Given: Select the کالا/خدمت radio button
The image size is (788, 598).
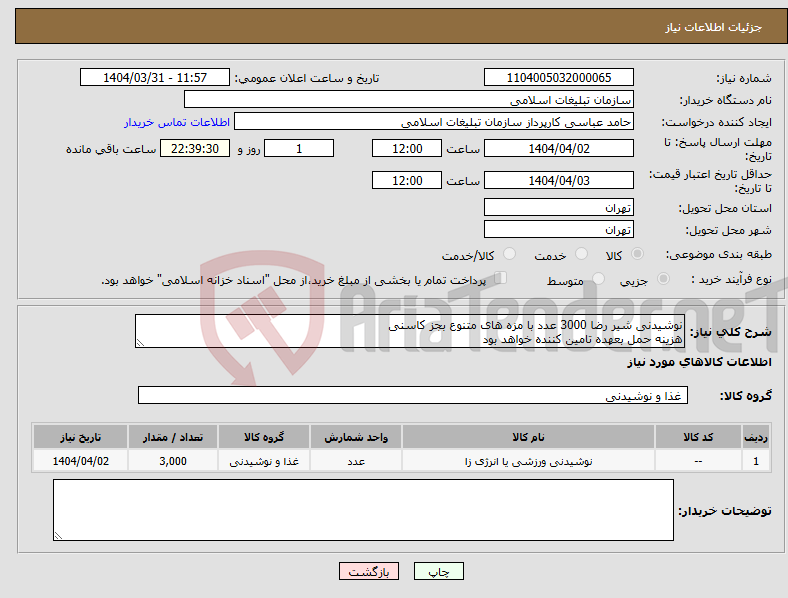Looking at the screenshot, I should 510,254.
